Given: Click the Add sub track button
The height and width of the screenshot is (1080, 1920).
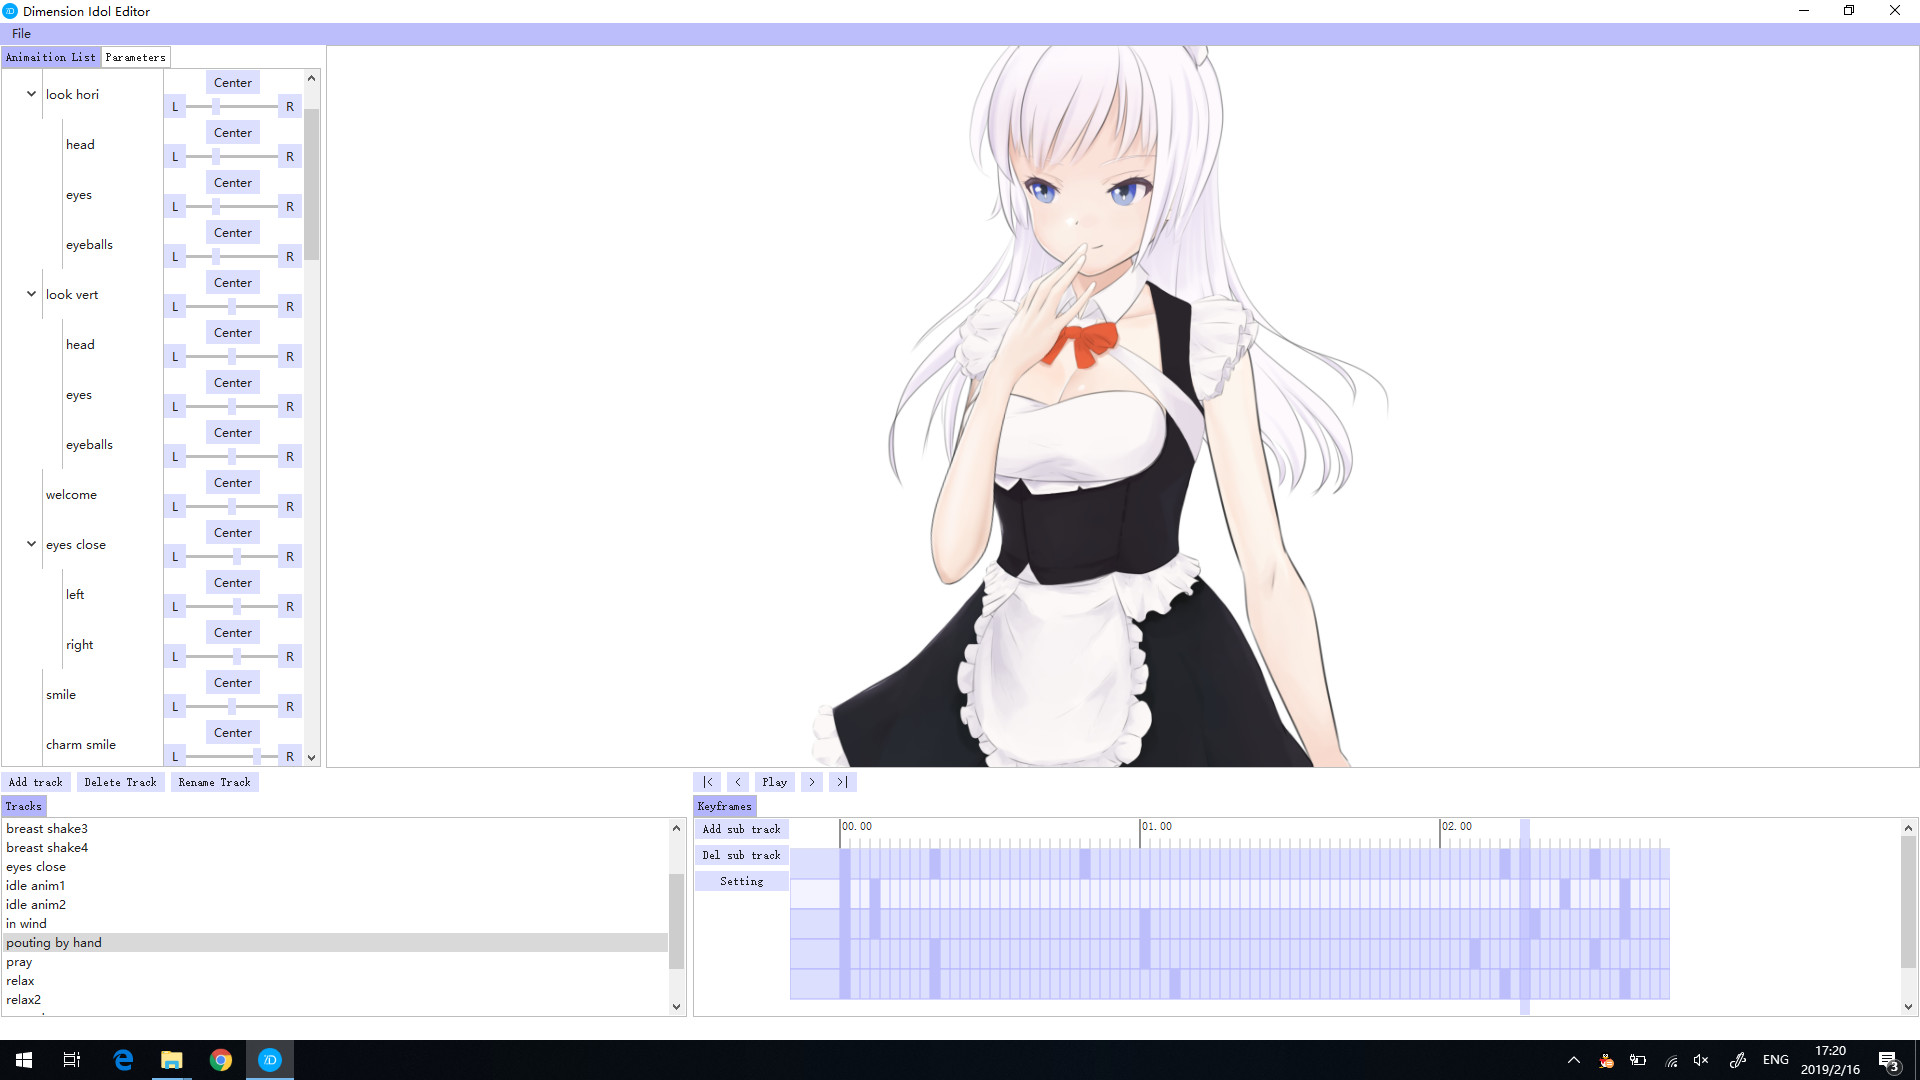Looking at the screenshot, I should click(x=741, y=829).
